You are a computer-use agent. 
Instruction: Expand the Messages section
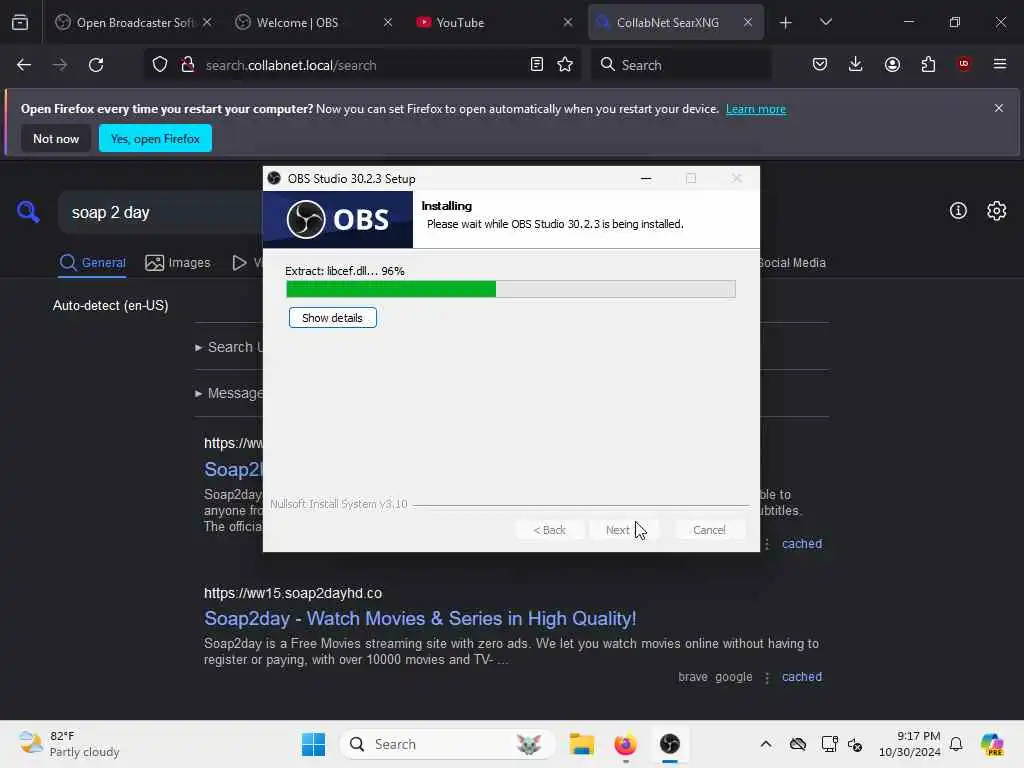pyautogui.click(x=229, y=393)
